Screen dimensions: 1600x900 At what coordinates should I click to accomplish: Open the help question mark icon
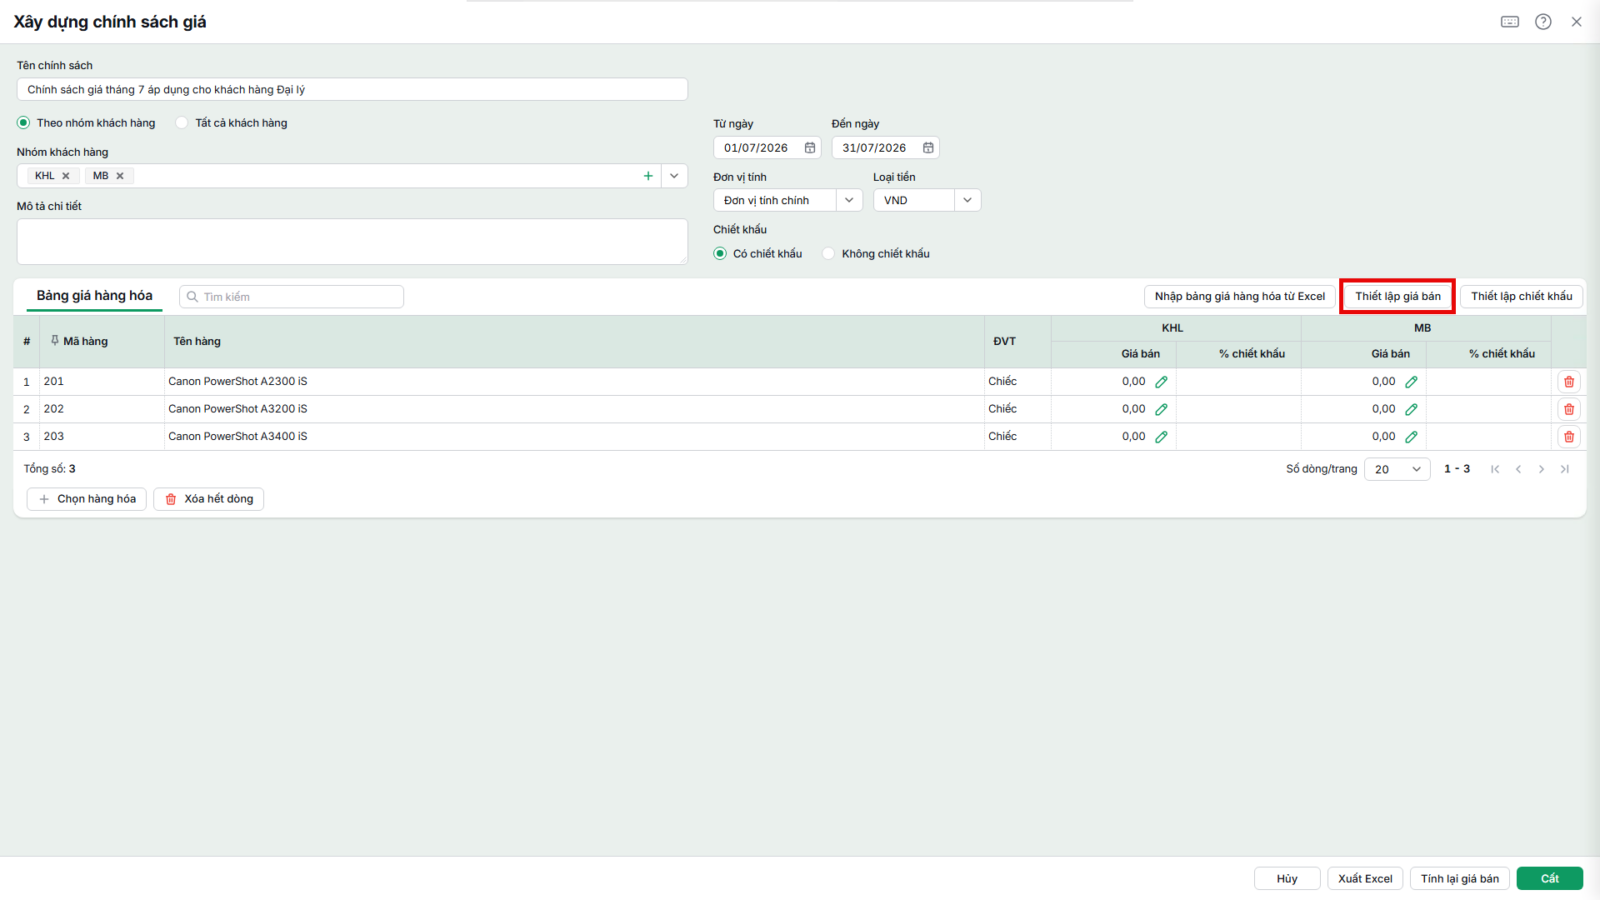coord(1543,22)
